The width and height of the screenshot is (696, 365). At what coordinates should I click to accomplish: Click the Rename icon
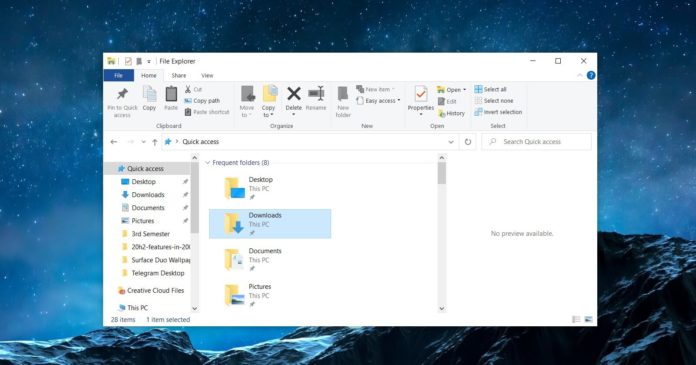316,93
